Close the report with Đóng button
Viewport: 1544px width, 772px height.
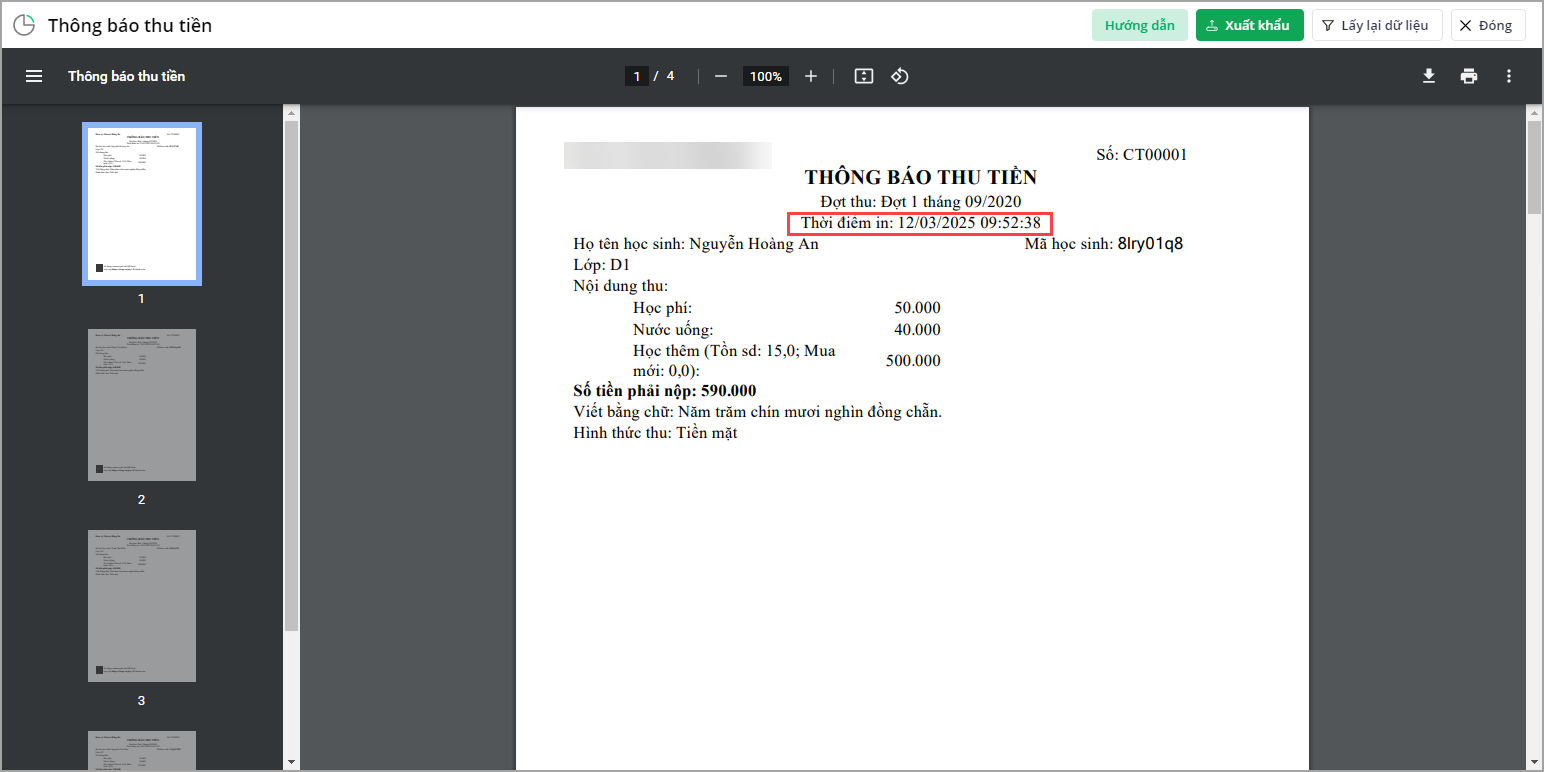coord(1488,25)
